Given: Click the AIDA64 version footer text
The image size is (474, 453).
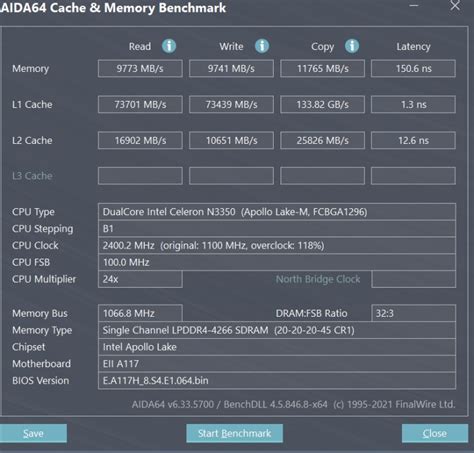Looking at the screenshot, I should coord(293,404).
